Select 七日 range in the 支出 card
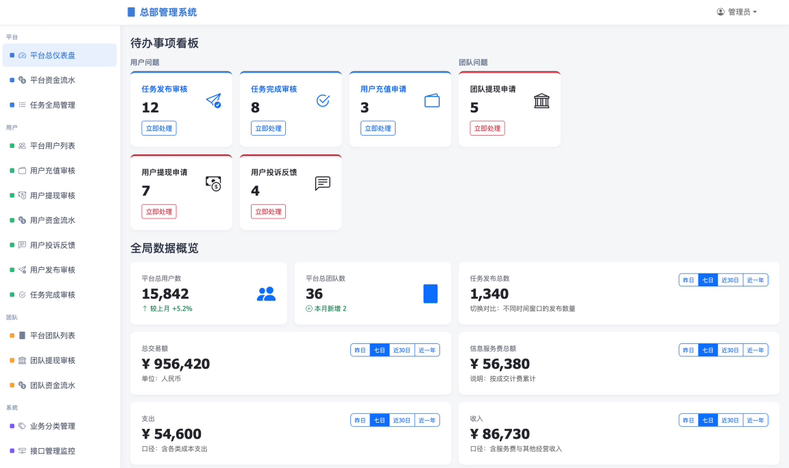Image resolution: width=789 pixels, height=468 pixels. (379, 420)
